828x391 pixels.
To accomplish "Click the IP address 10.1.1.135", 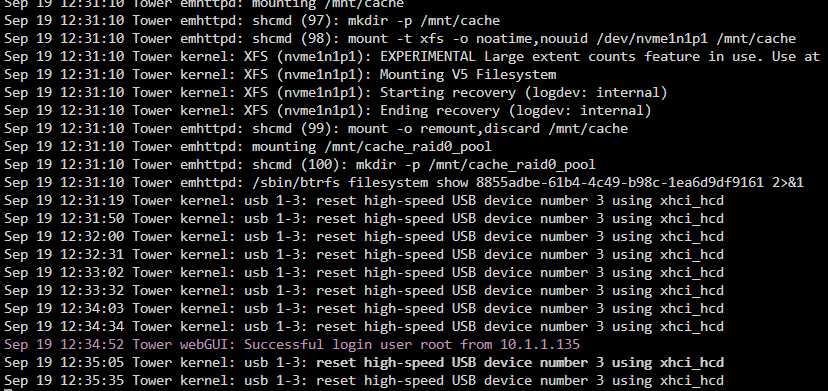I will pyautogui.click(x=540, y=345).
